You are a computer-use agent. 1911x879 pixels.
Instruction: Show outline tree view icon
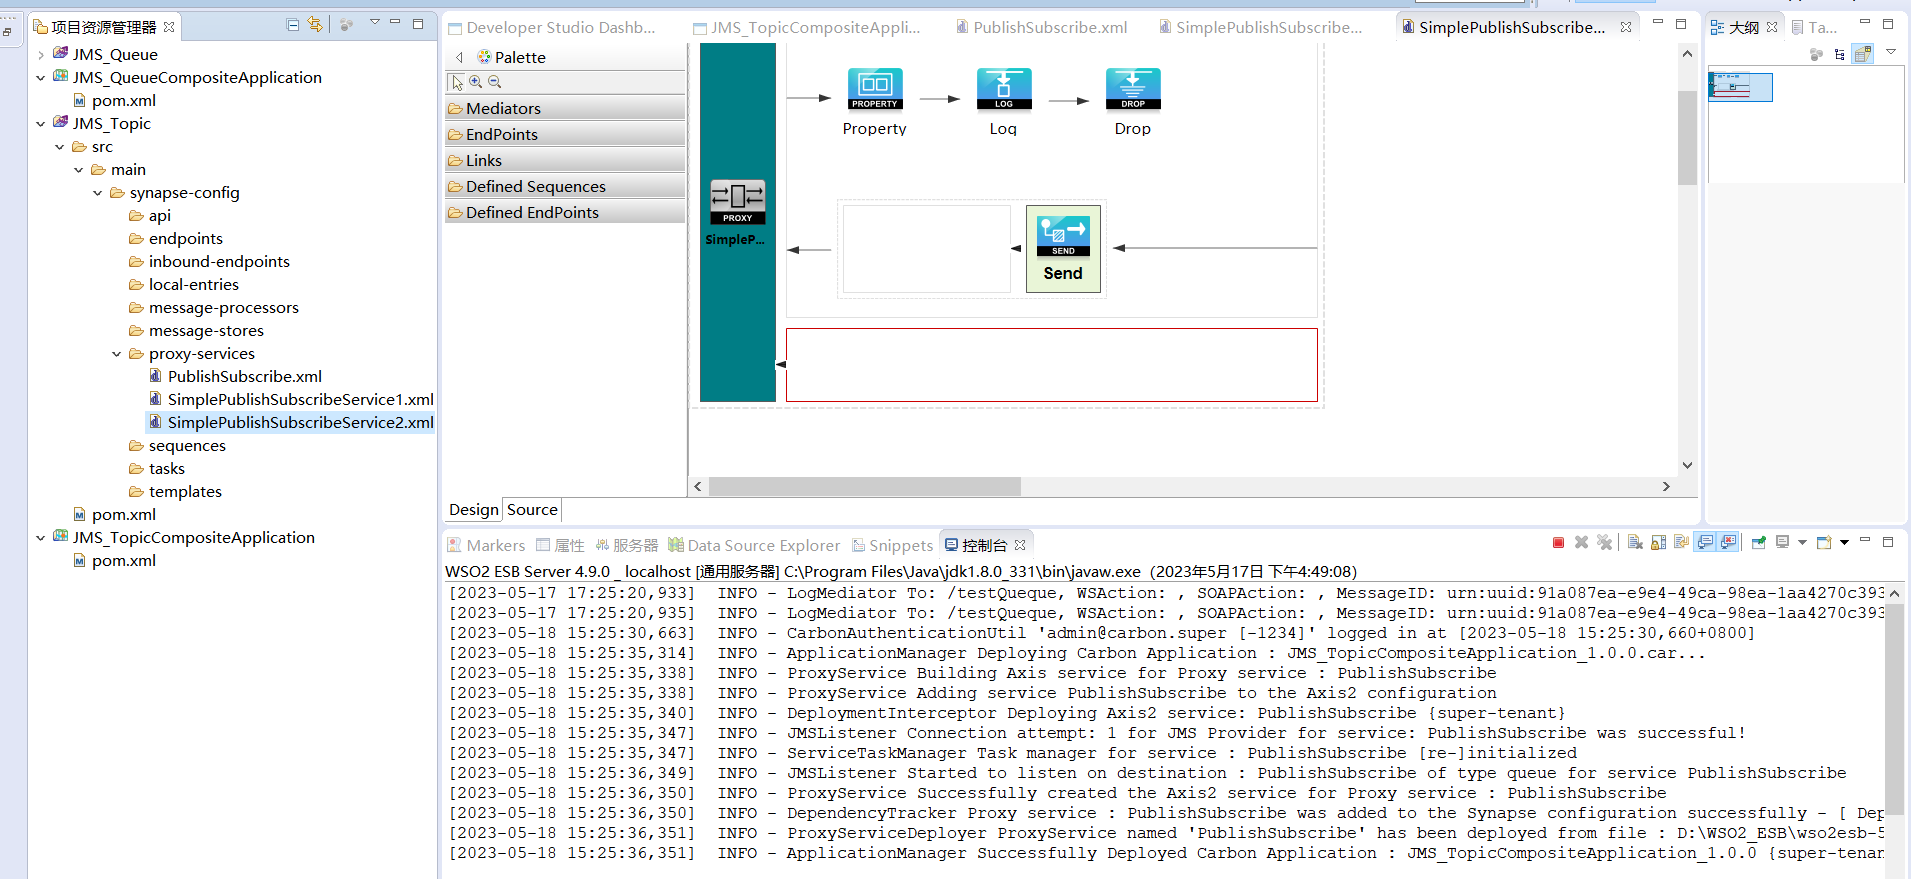click(1839, 55)
